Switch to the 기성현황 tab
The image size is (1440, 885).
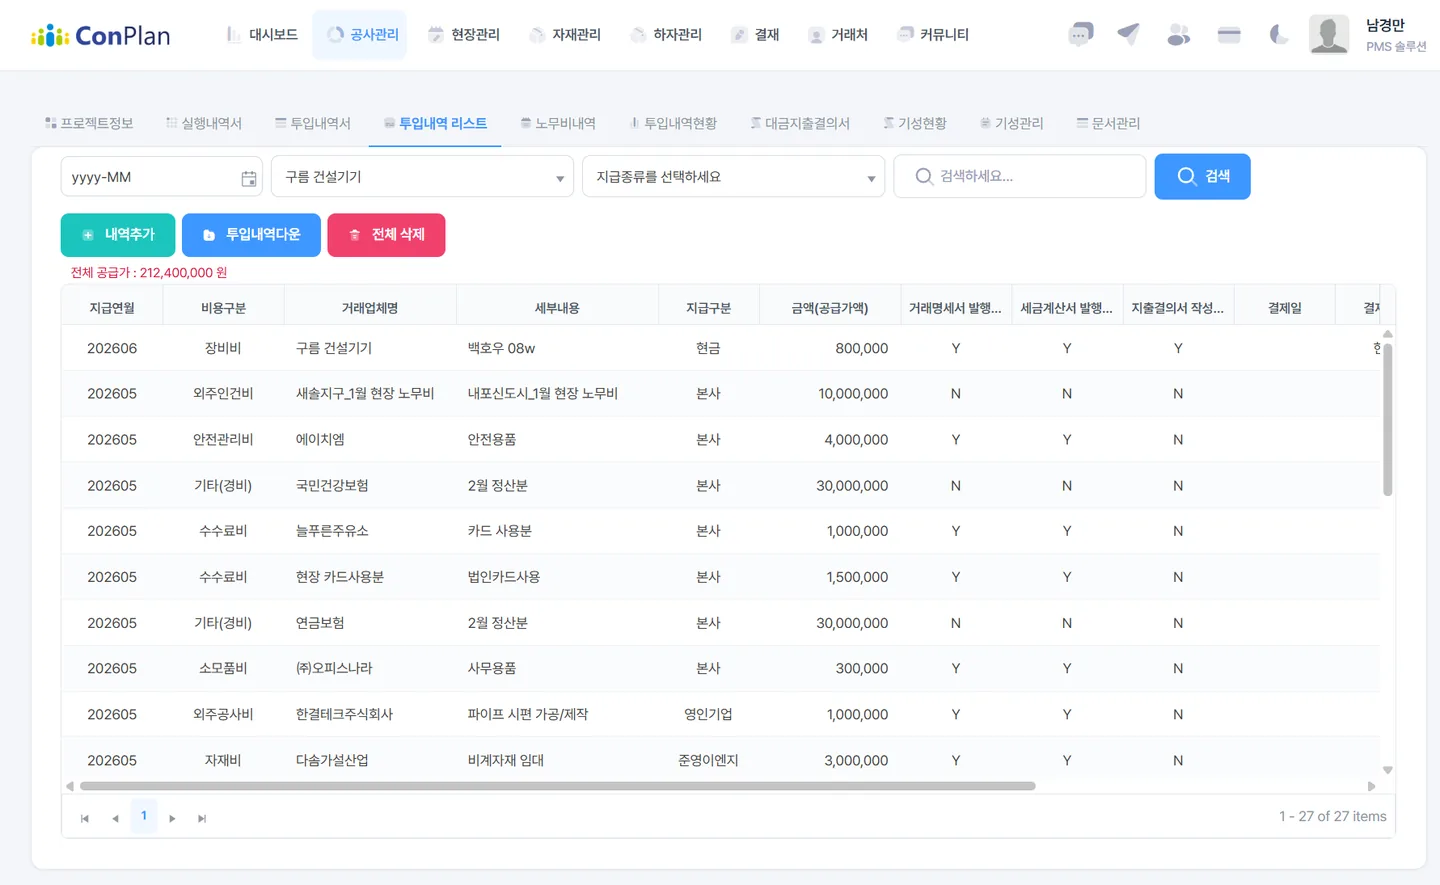pyautogui.click(x=915, y=123)
